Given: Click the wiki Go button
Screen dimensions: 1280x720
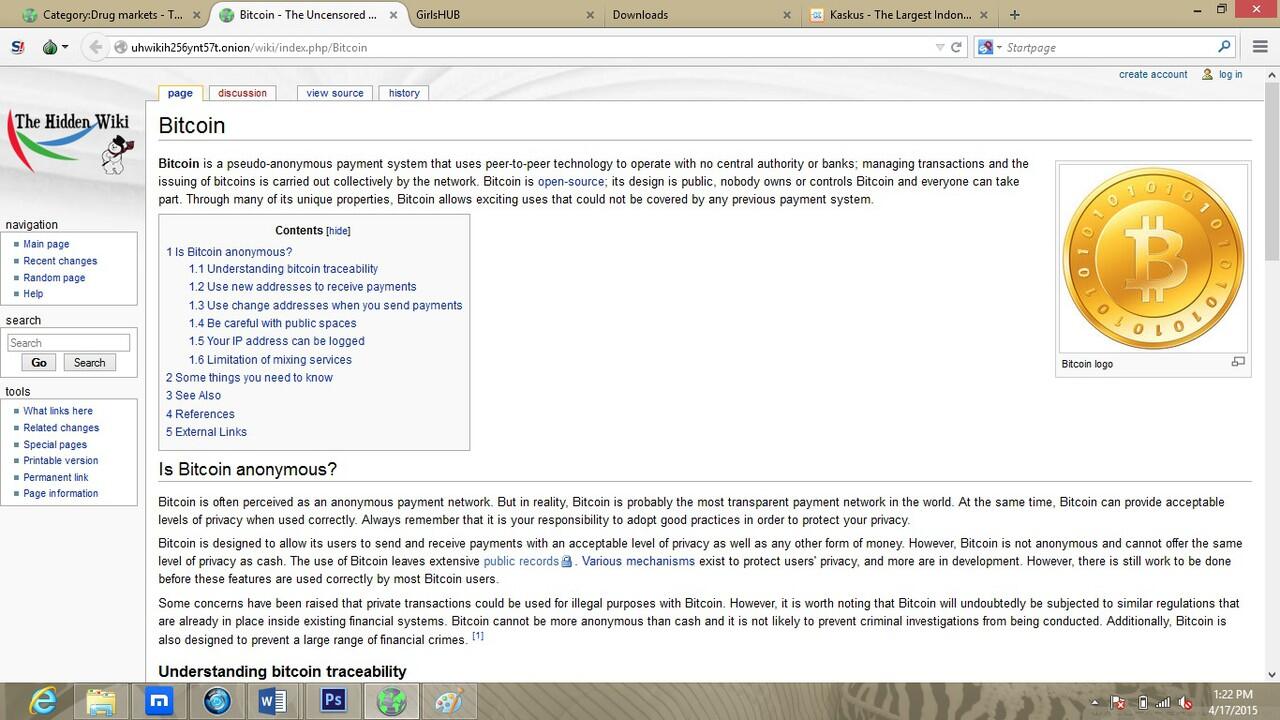Looking at the screenshot, I should [x=39, y=363].
